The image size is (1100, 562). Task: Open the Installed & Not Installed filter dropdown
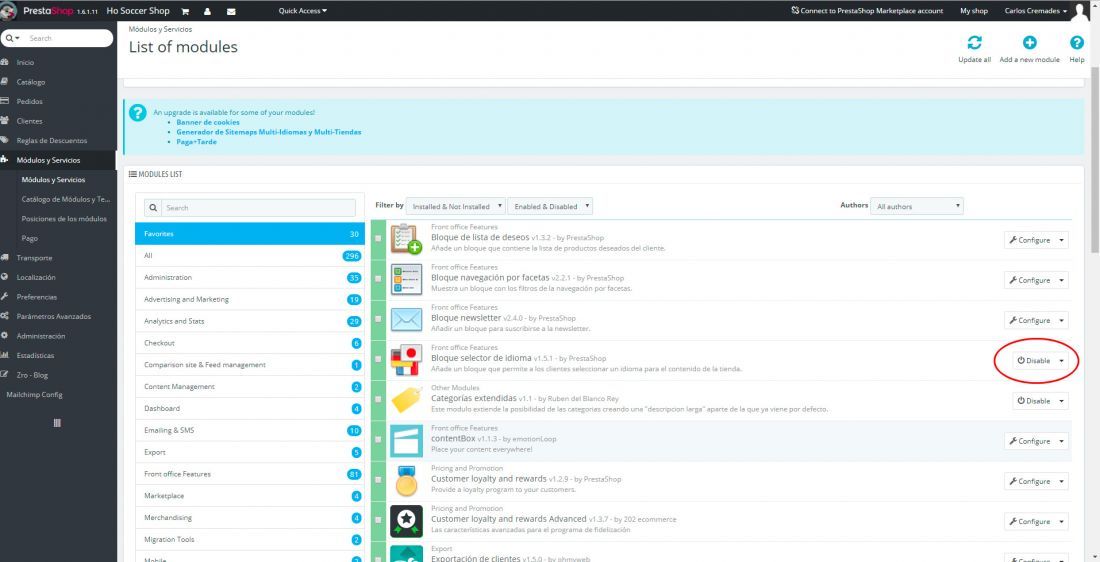coord(455,206)
